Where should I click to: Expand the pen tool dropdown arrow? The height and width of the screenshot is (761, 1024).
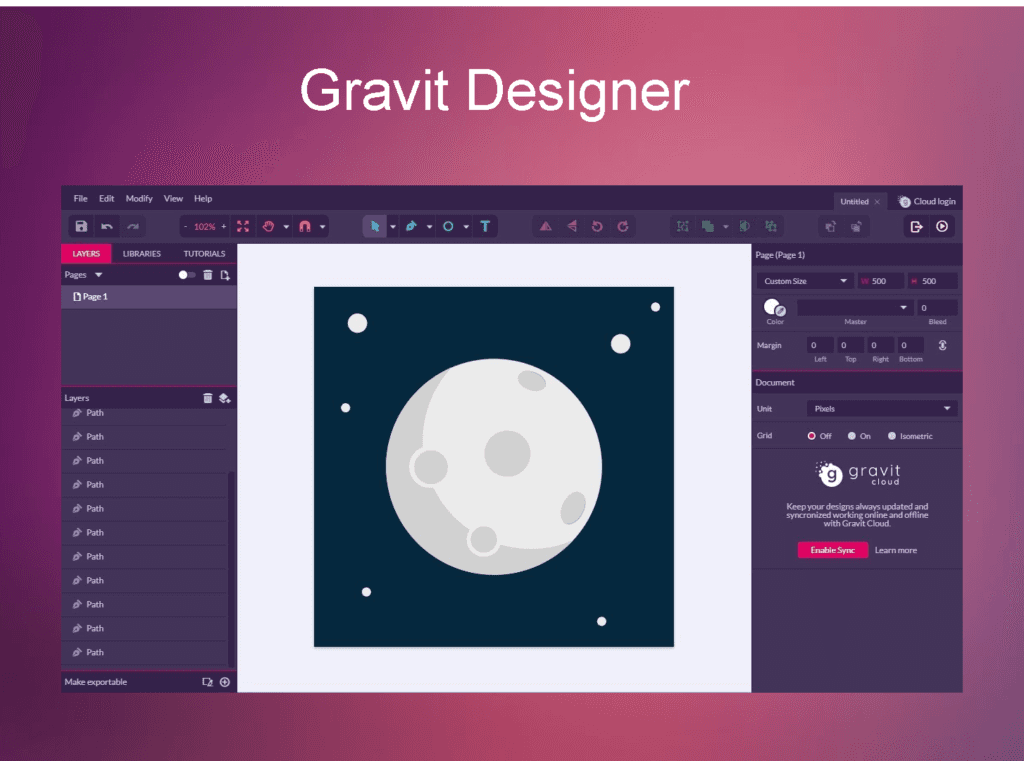(429, 227)
